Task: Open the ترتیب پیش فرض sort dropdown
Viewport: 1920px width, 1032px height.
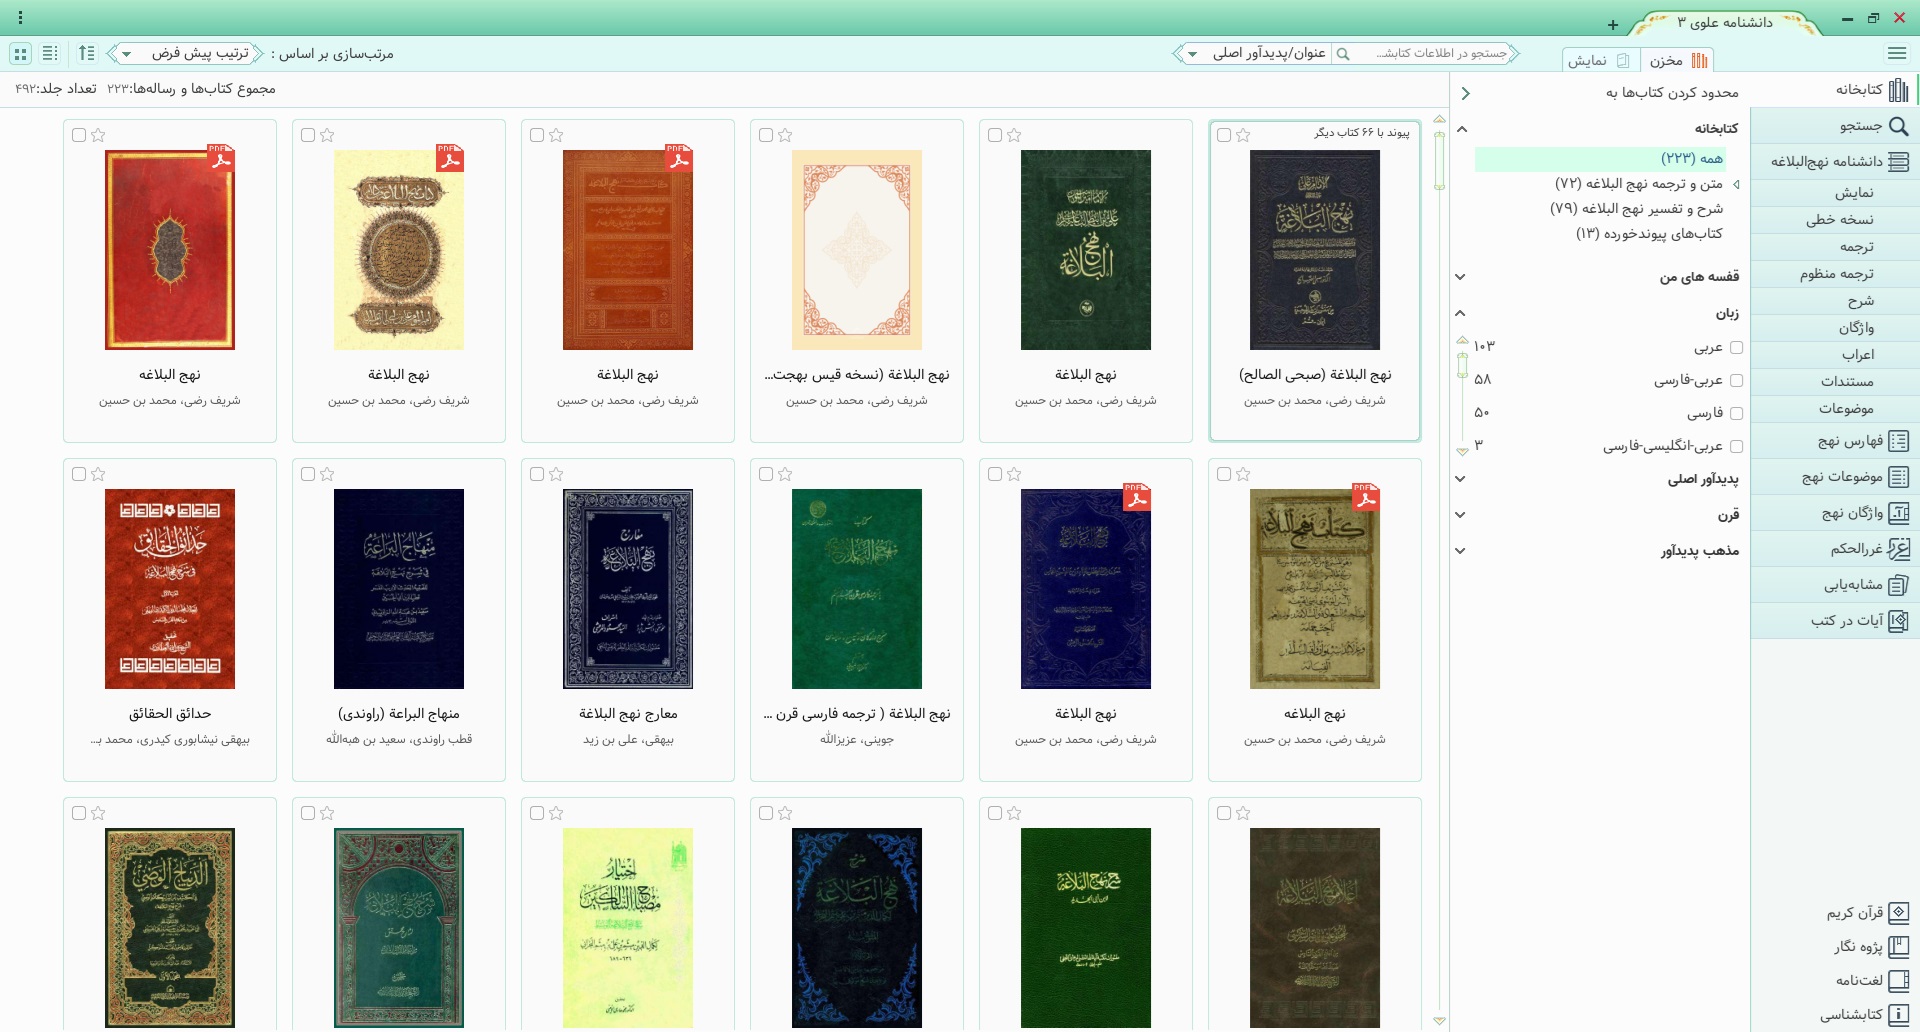Action: 185,53
